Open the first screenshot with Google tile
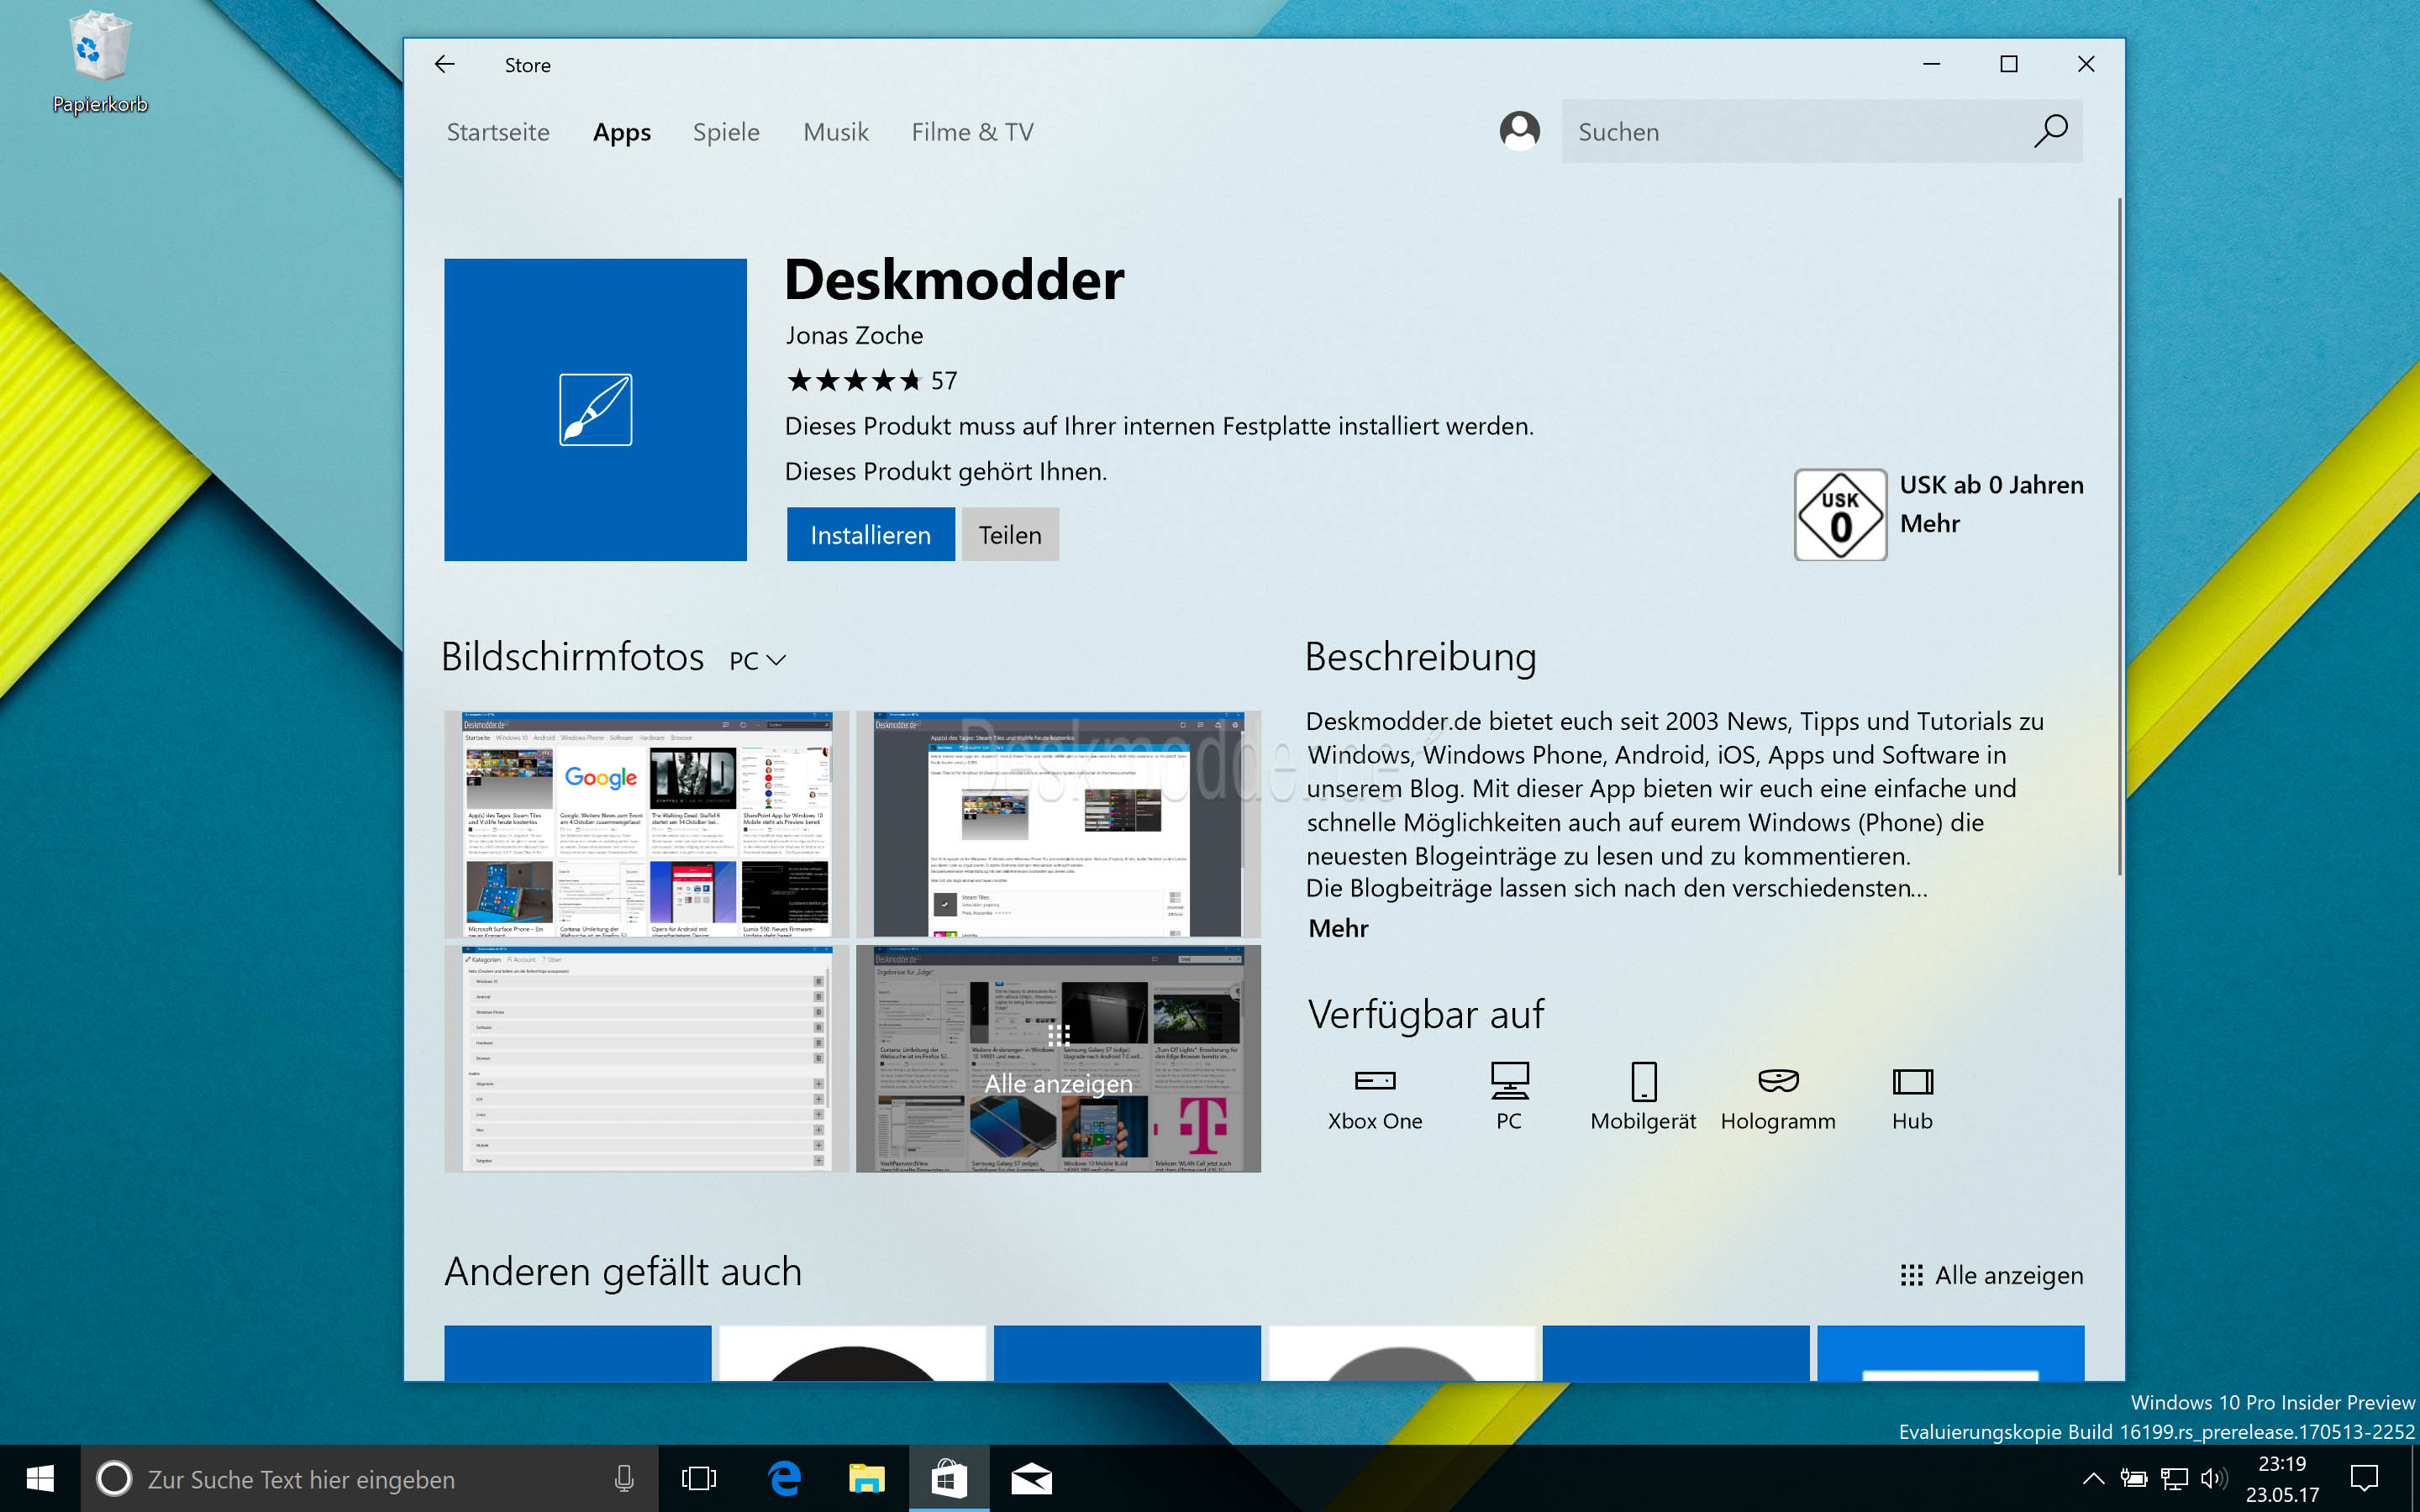 click(x=647, y=824)
